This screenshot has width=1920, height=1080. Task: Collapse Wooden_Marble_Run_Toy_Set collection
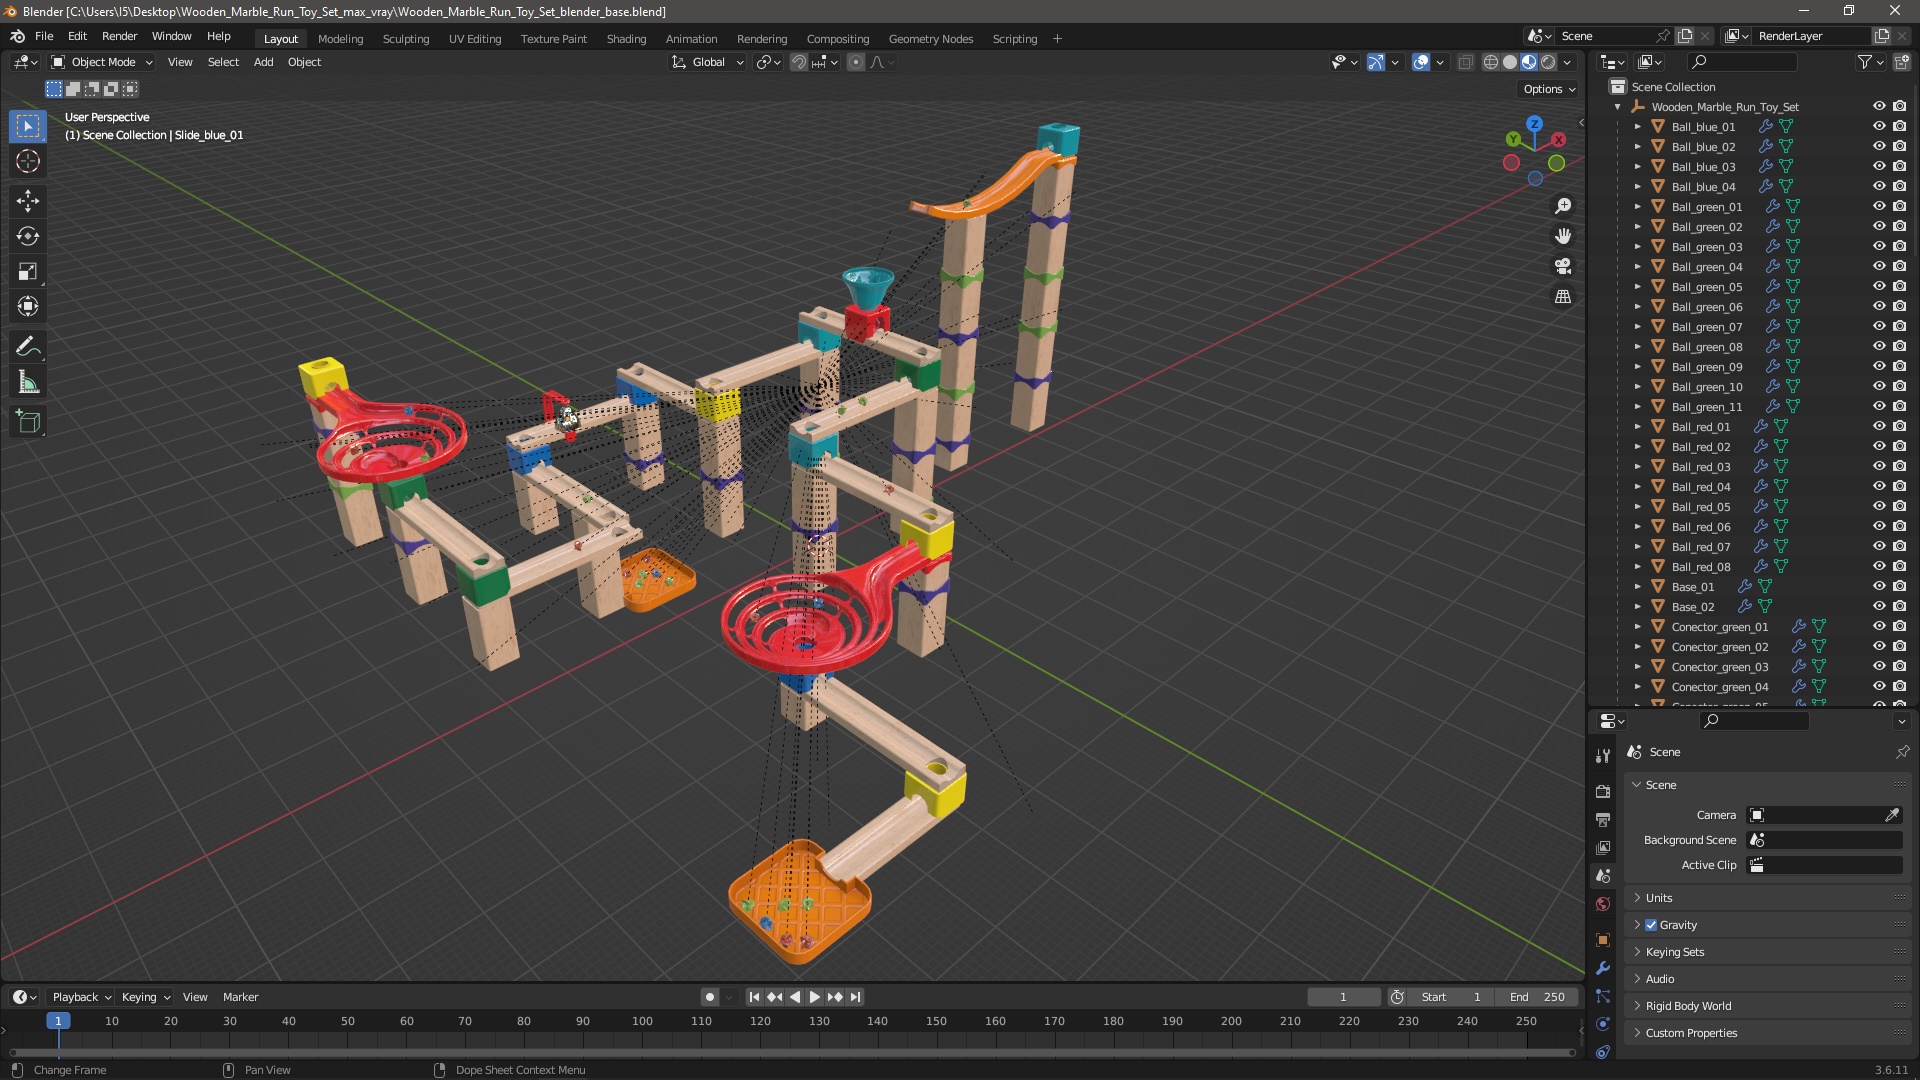(x=1617, y=107)
